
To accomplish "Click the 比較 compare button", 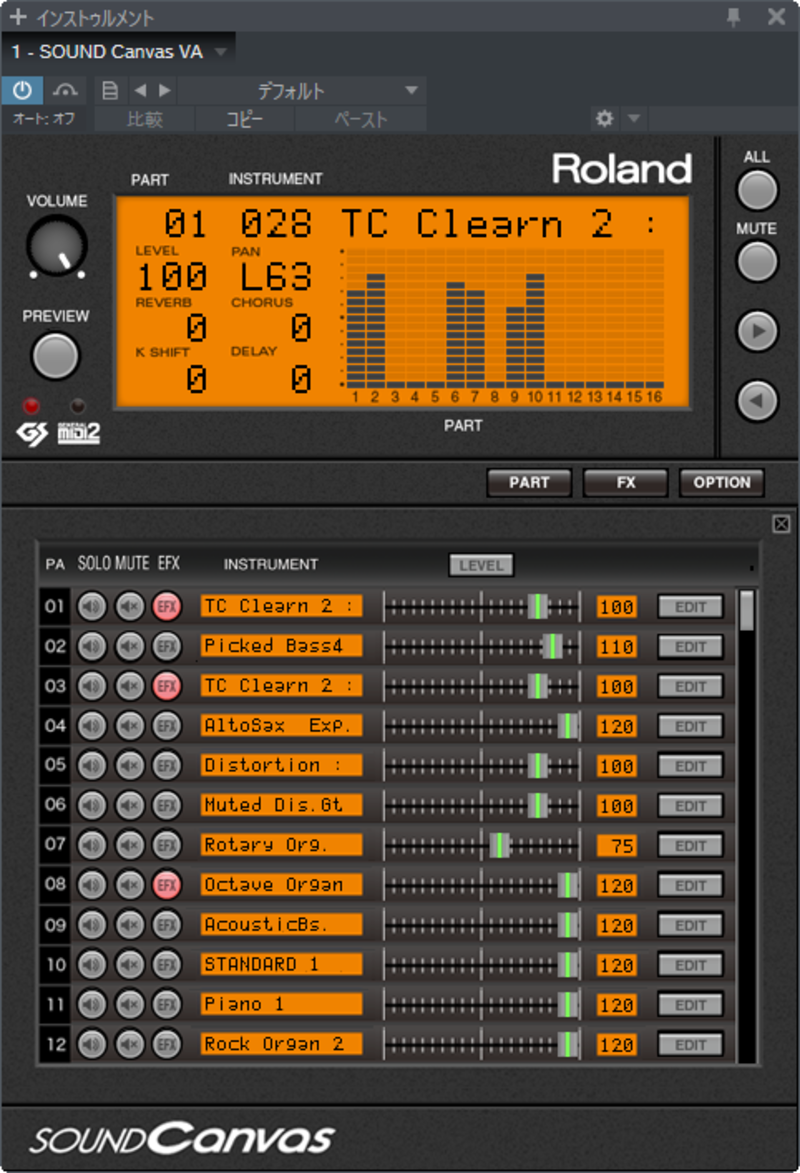I will [x=144, y=119].
